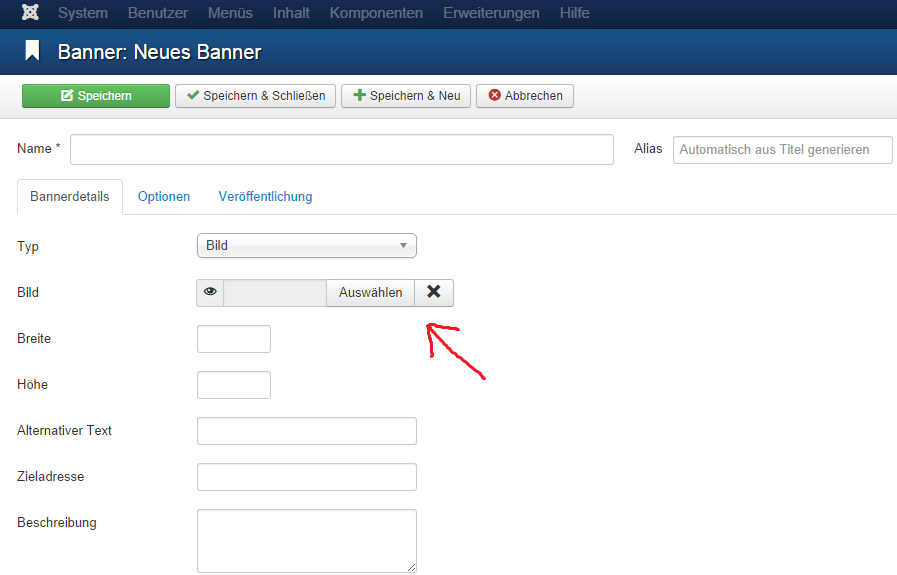Open the Komponenten menu

coord(376,13)
